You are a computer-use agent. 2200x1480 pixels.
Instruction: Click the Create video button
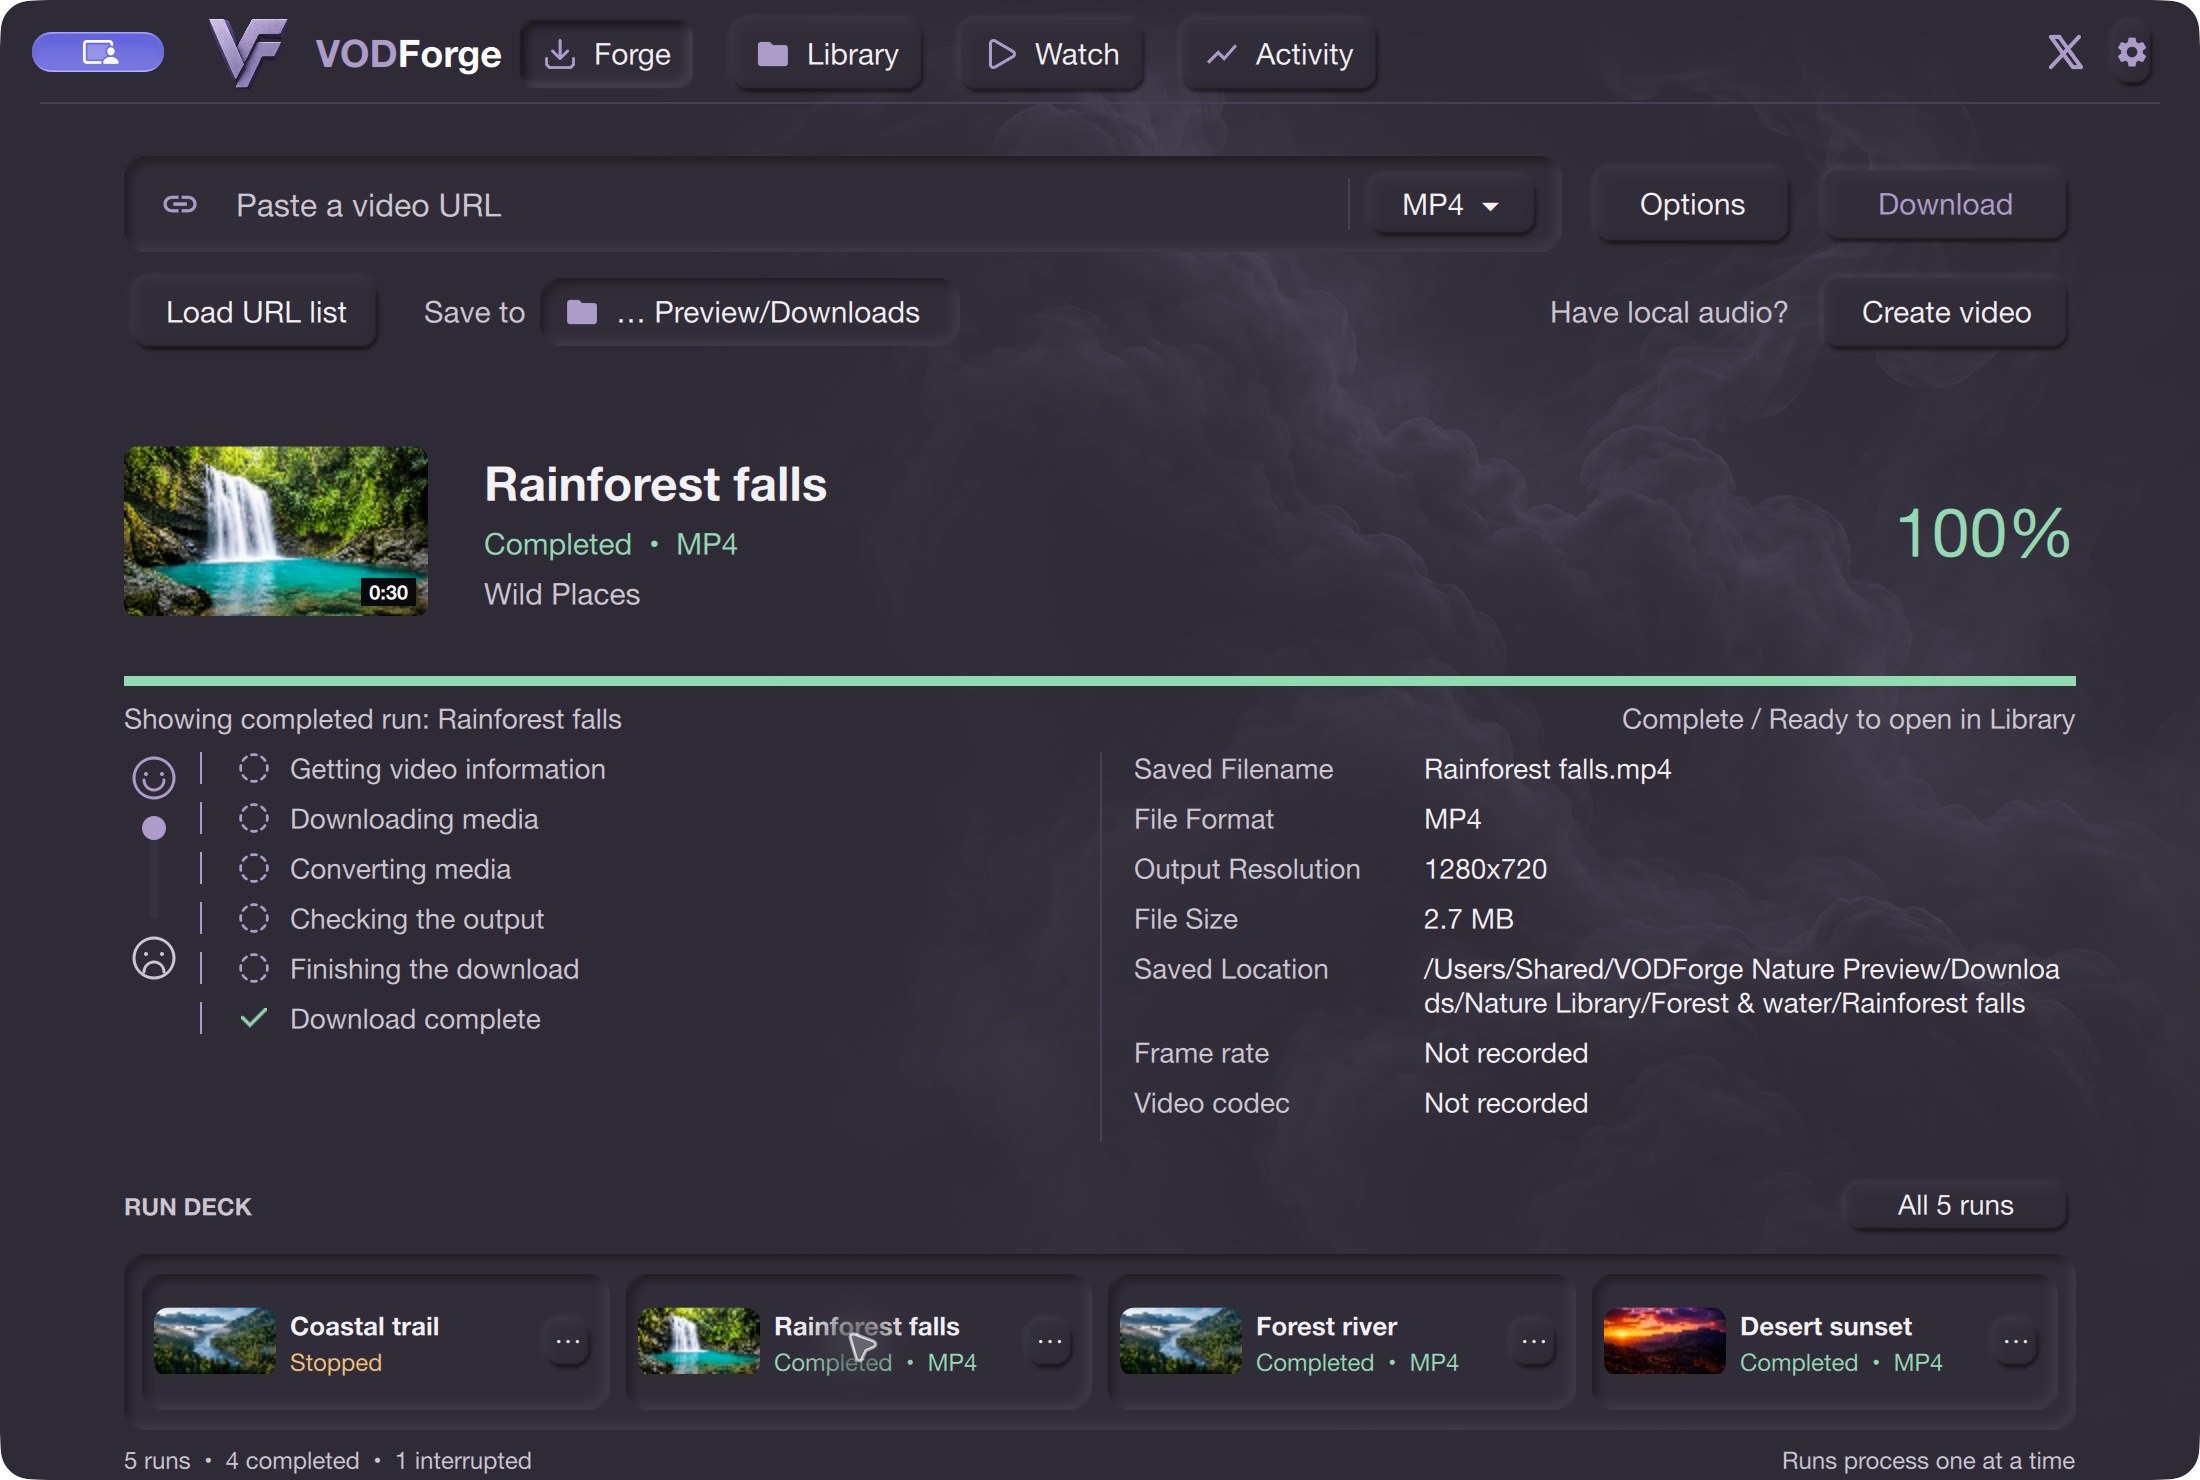pos(1946,313)
